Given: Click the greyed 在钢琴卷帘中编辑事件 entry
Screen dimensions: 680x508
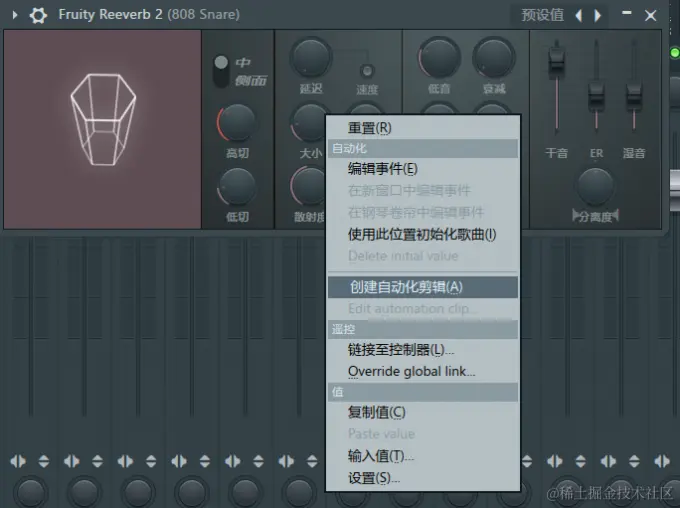Looking at the screenshot, I should (x=423, y=213).
